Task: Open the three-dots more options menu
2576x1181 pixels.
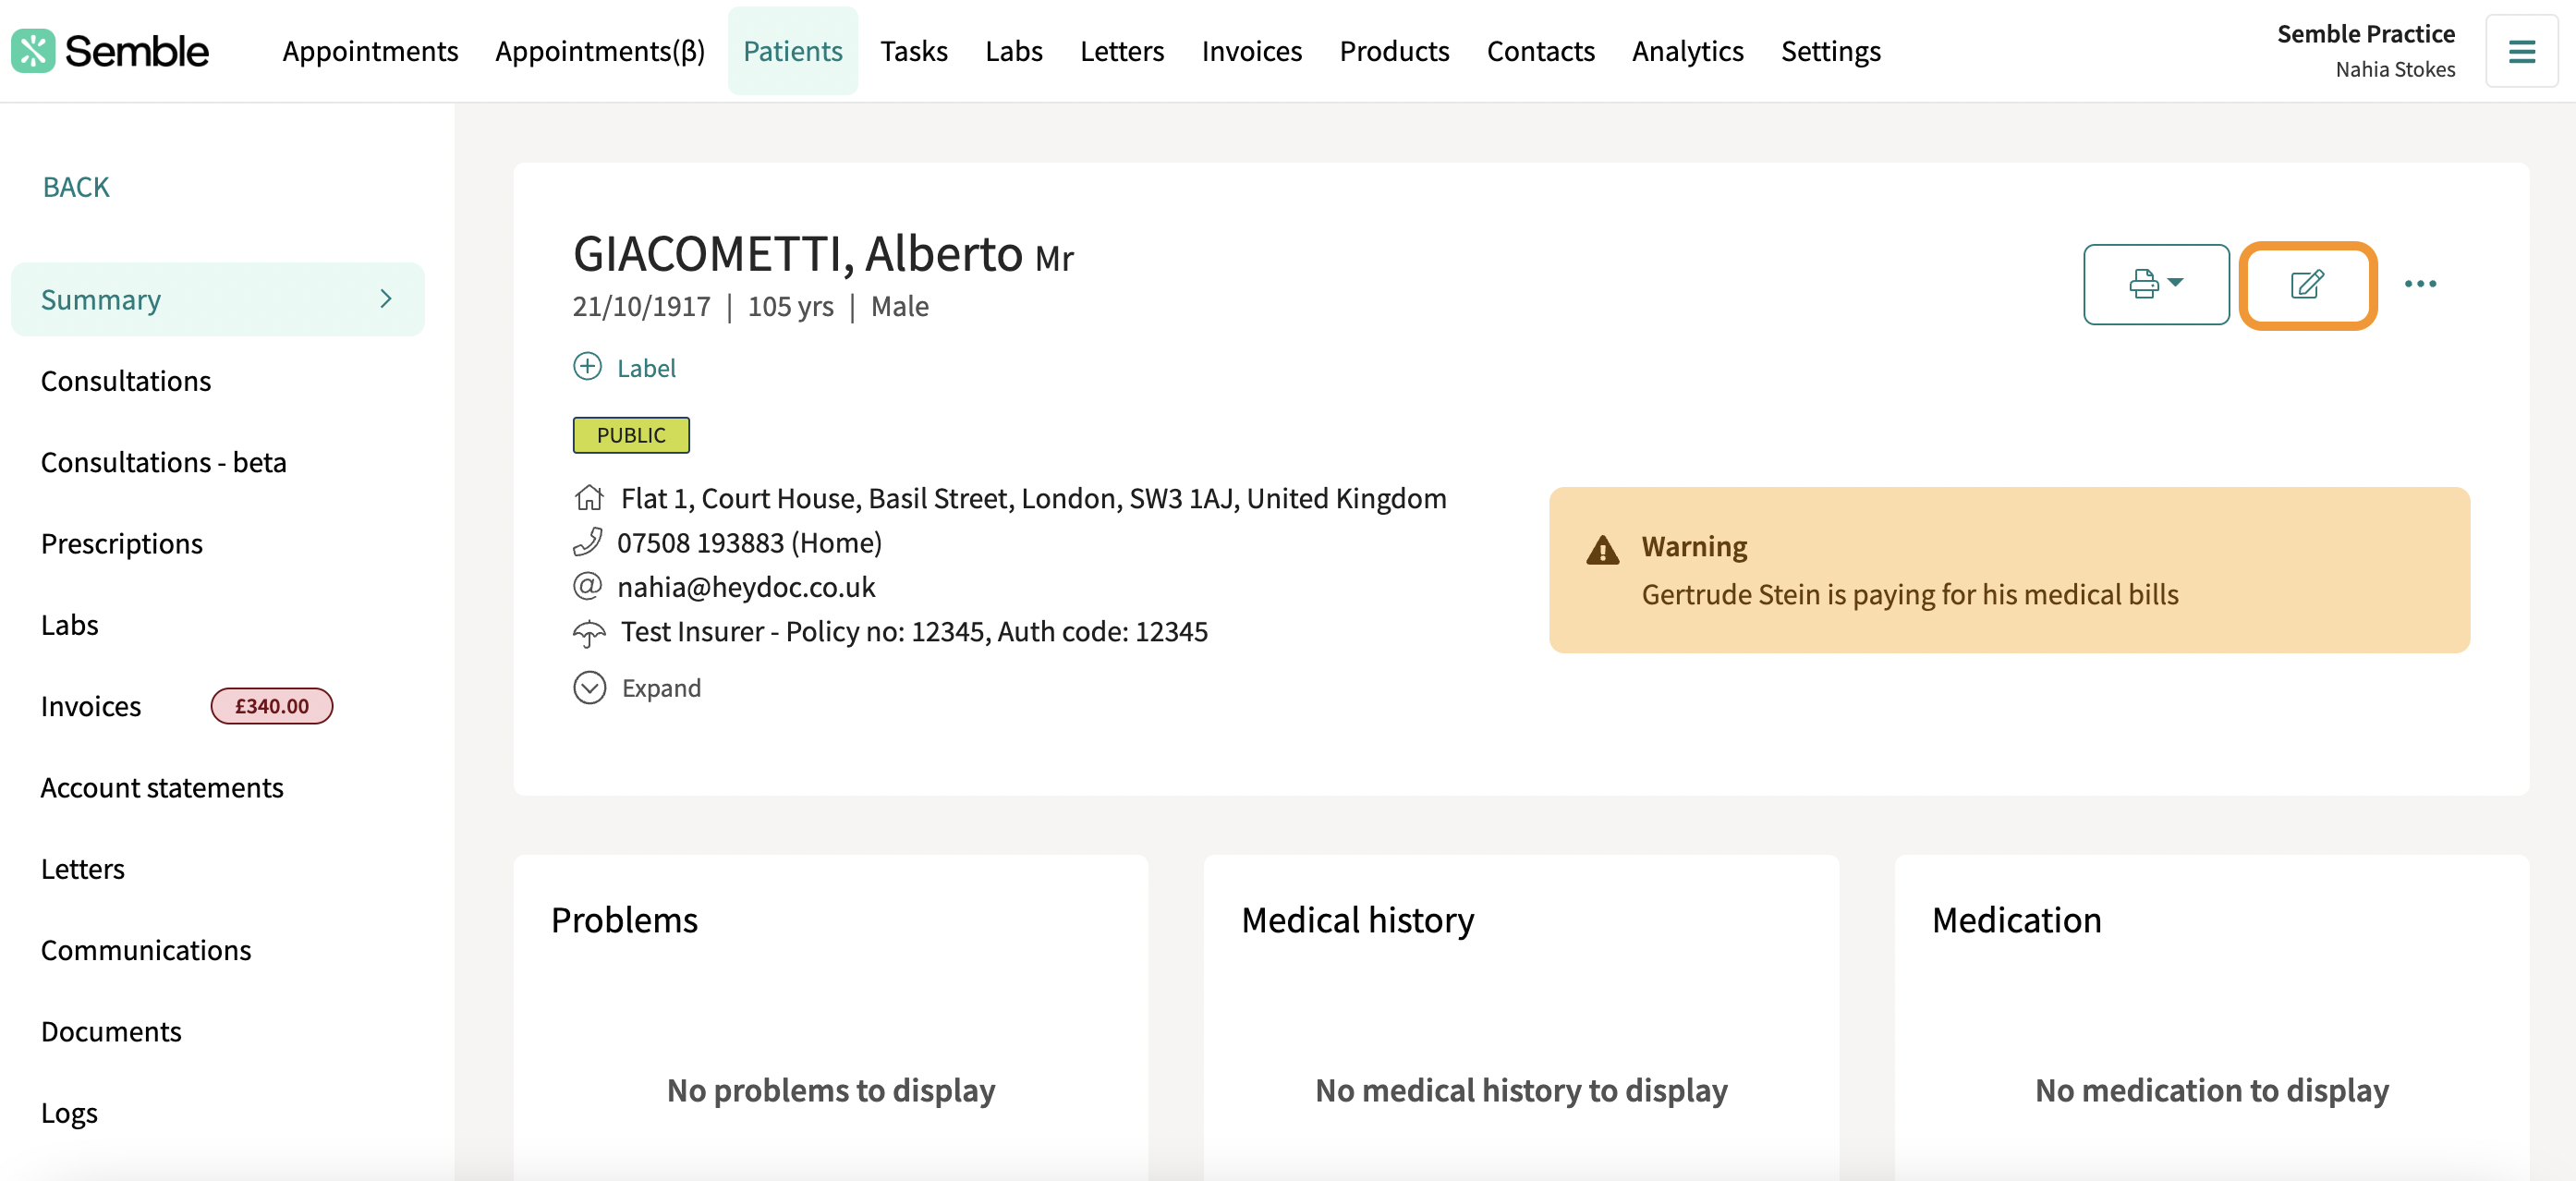Action: [2420, 284]
